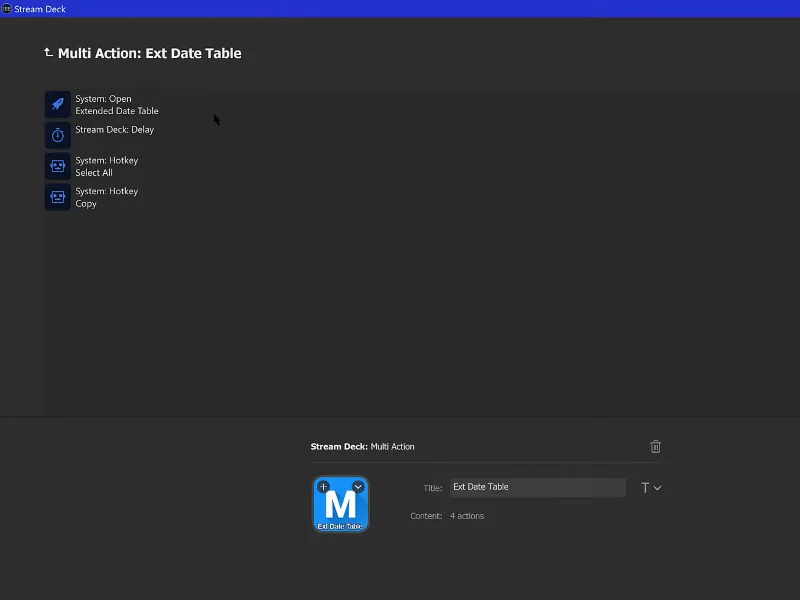This screenshot has height=600, width=800.
Task: Delete the Multi Action with trash icon
Action: tap(656, 446)
